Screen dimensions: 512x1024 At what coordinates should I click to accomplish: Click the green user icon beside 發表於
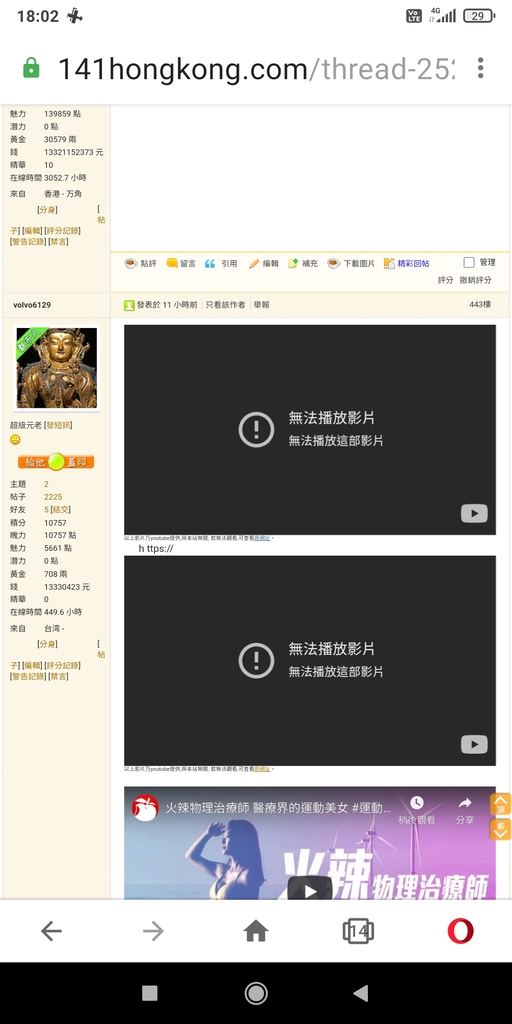[129, 305]
